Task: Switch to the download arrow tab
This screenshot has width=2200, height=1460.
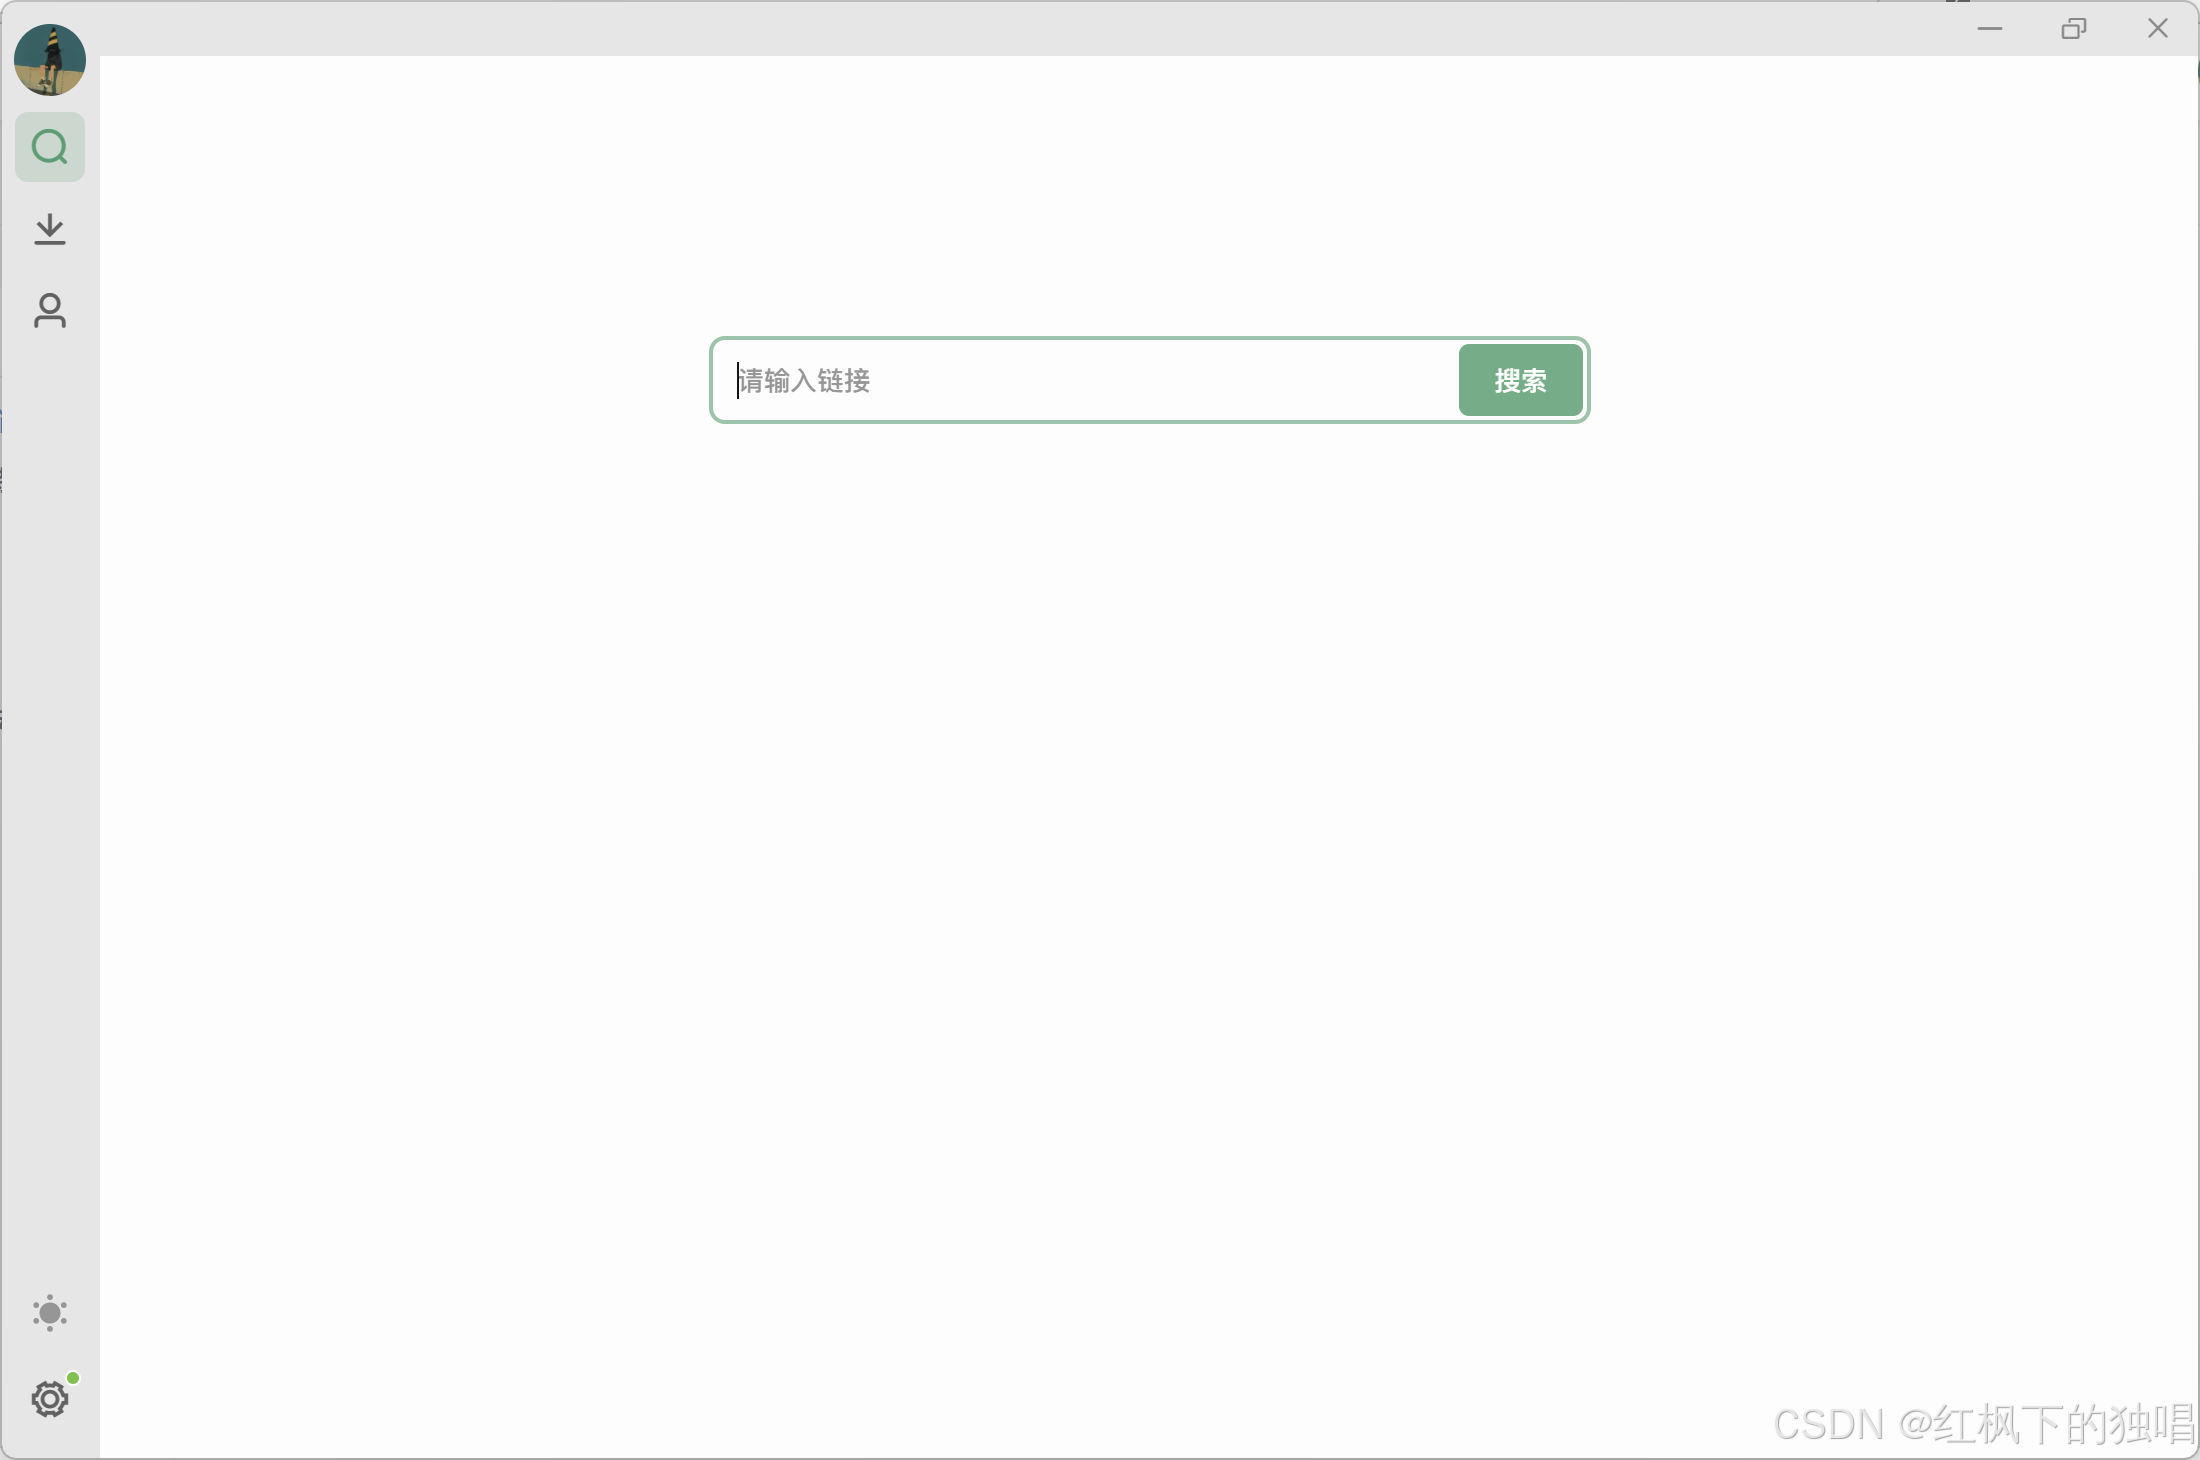Action: [x=50, y=229]
